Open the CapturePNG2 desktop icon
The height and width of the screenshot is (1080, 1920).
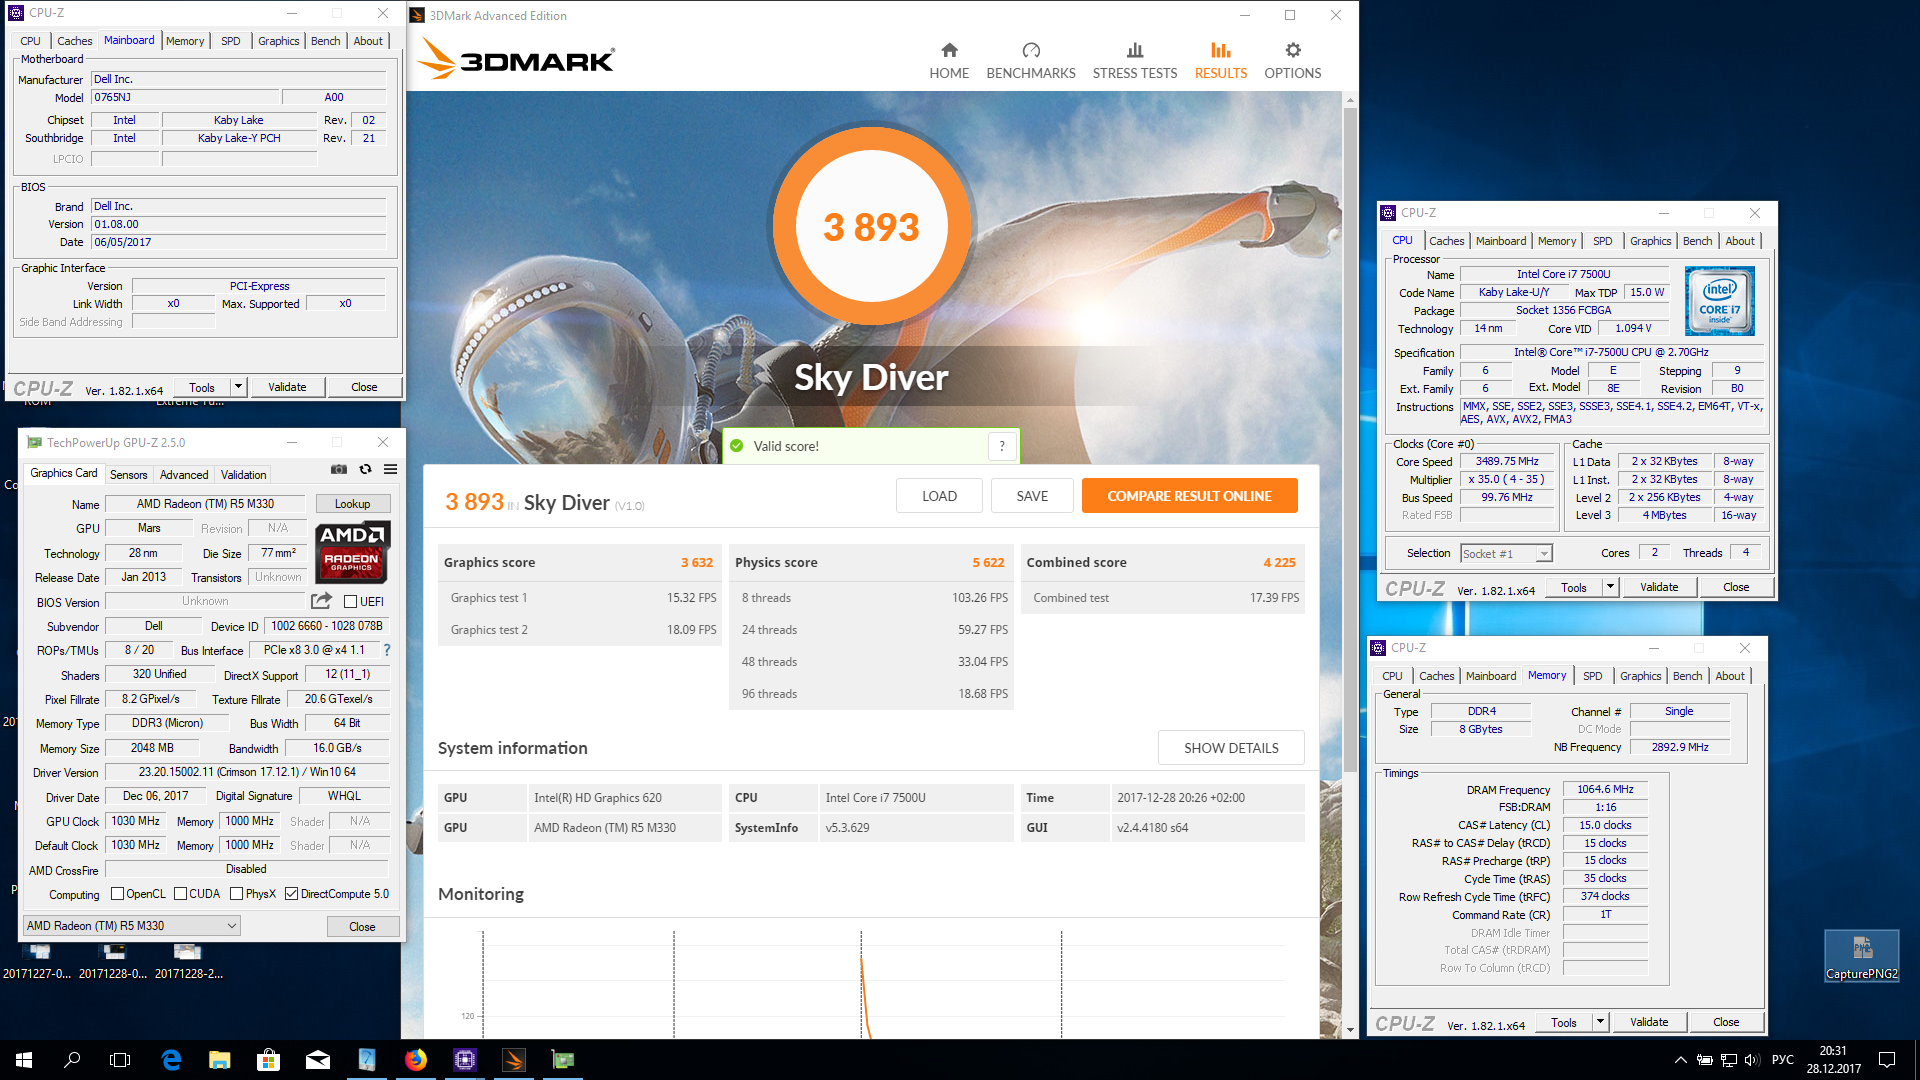point(1861,955)
